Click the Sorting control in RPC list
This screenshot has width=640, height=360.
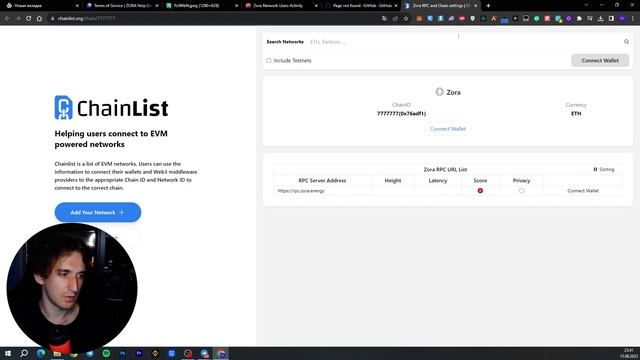[604, 169]
